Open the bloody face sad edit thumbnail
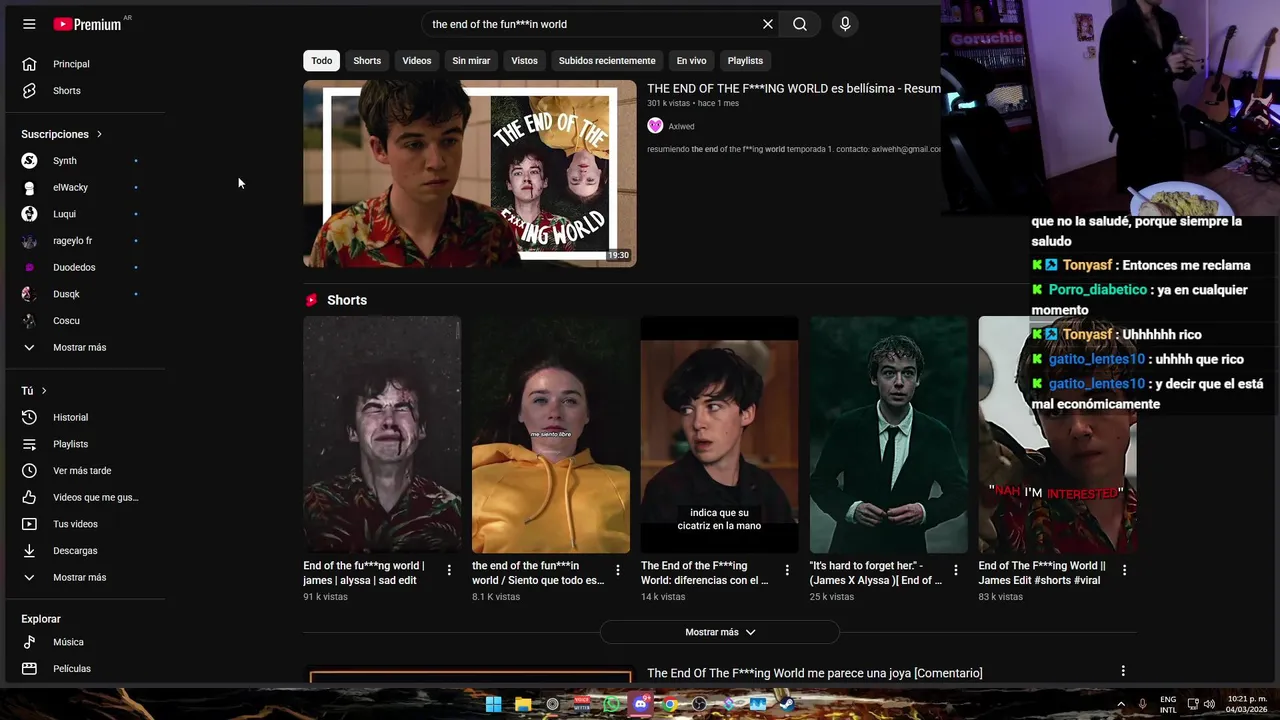 tap(382, 434)
